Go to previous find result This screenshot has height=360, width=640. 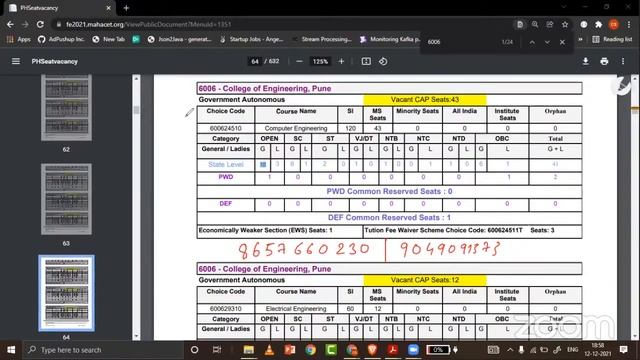(532, 42)
